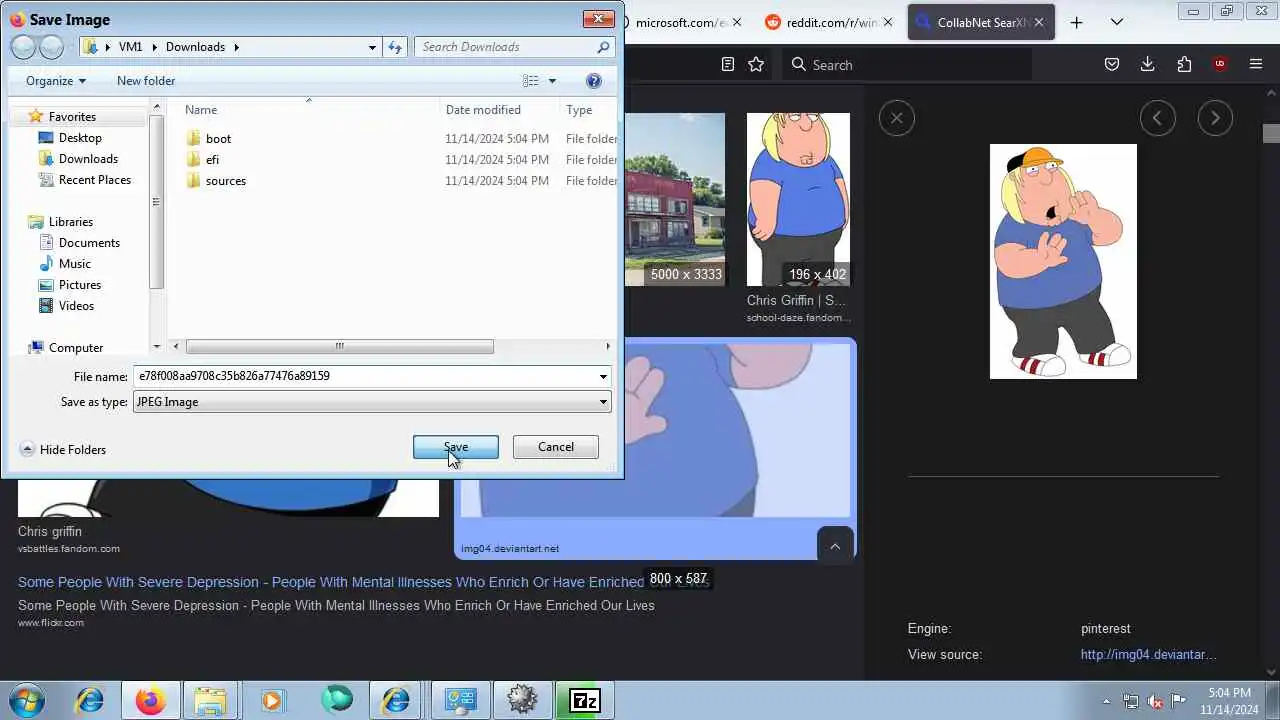Viewport: 1280px width, 720px height.
Task: Cancel the Save Image dialog
Action: tap(556, 447)
